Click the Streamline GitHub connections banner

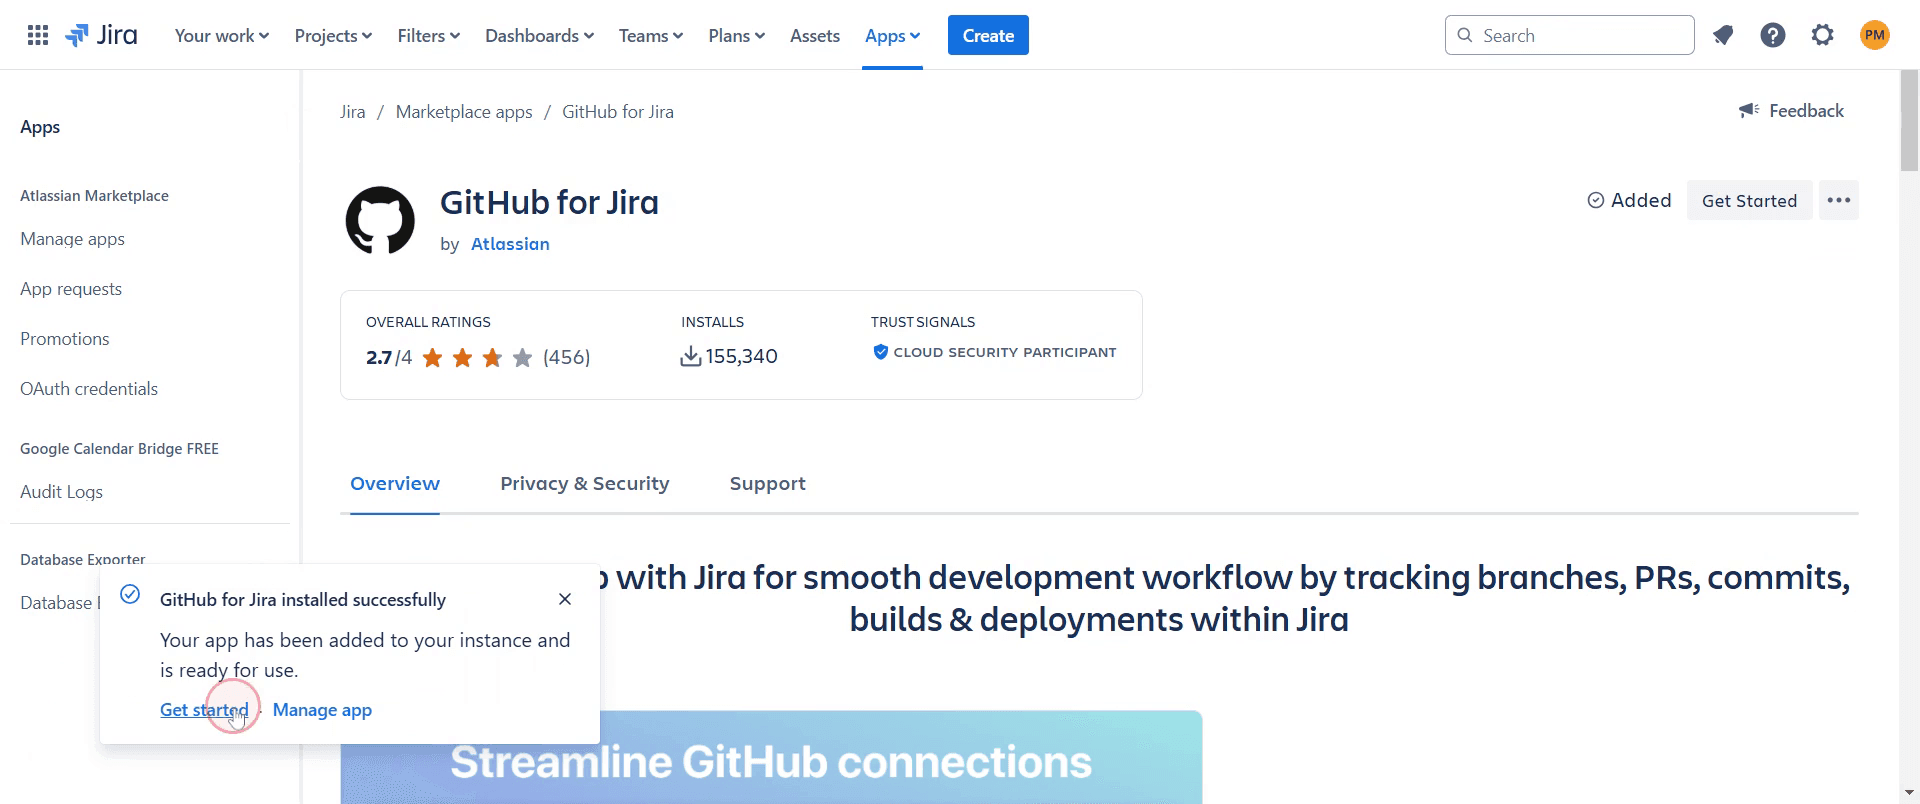(771, 757)
